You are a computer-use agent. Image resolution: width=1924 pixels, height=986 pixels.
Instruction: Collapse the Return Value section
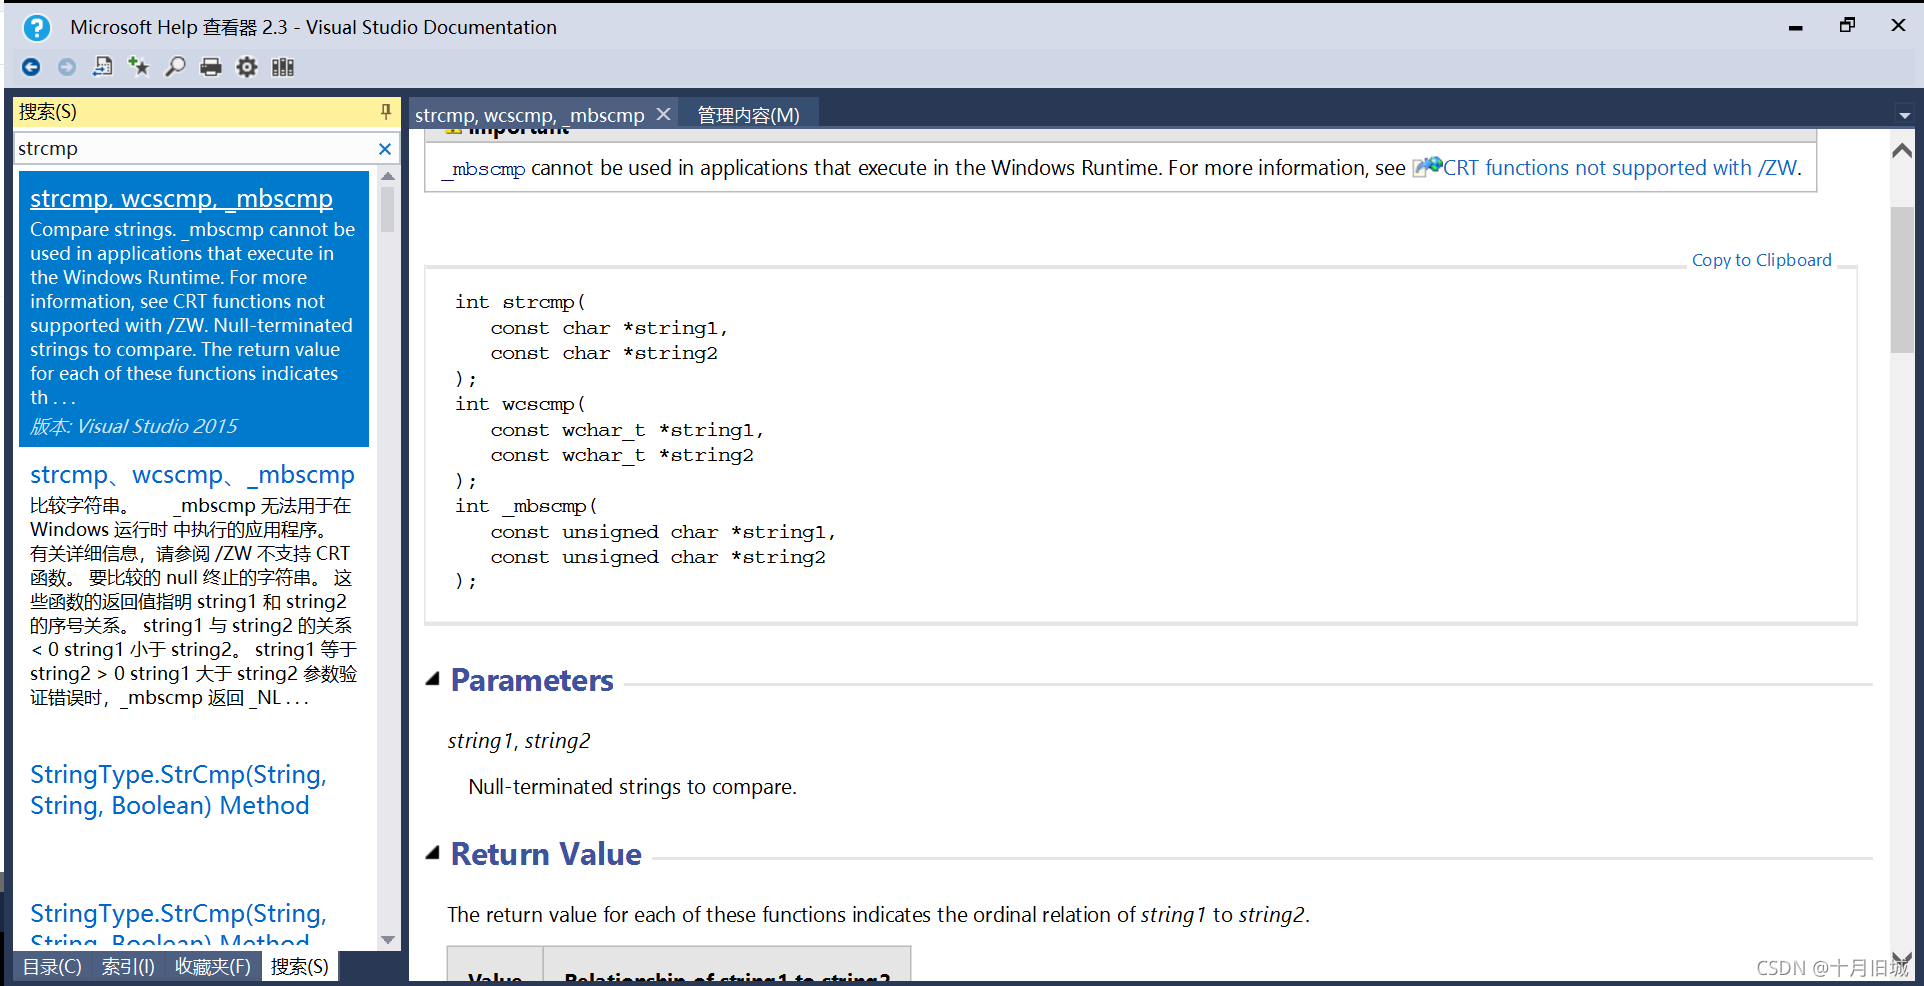433,853
